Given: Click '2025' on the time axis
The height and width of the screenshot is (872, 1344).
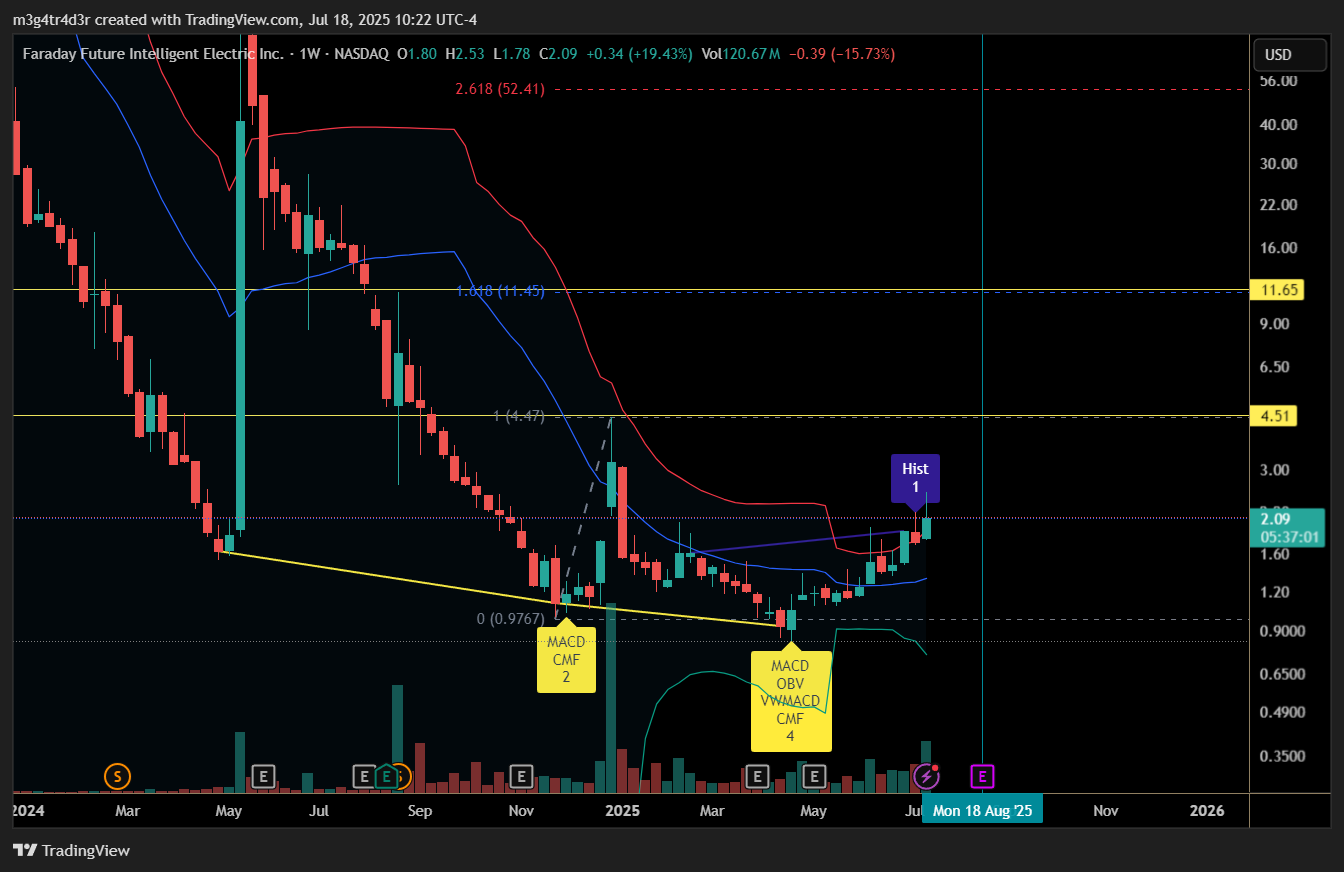Looking at the screenshot, I should click(621, 811).
